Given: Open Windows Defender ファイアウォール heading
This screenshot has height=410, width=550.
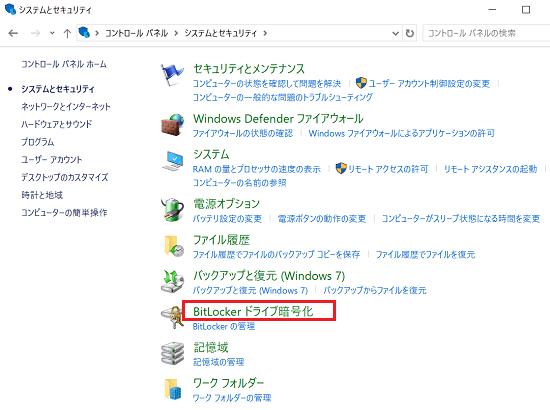Looking at the screenshot, I should tap(278, 119).
